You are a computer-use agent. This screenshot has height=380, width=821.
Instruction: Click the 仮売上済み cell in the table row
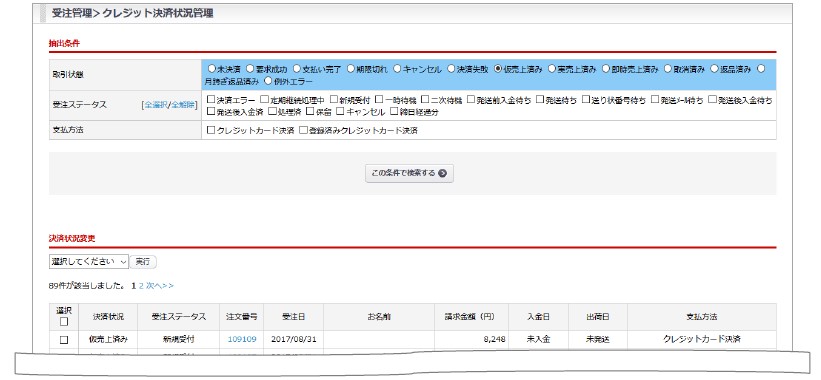tap(108, 339)
